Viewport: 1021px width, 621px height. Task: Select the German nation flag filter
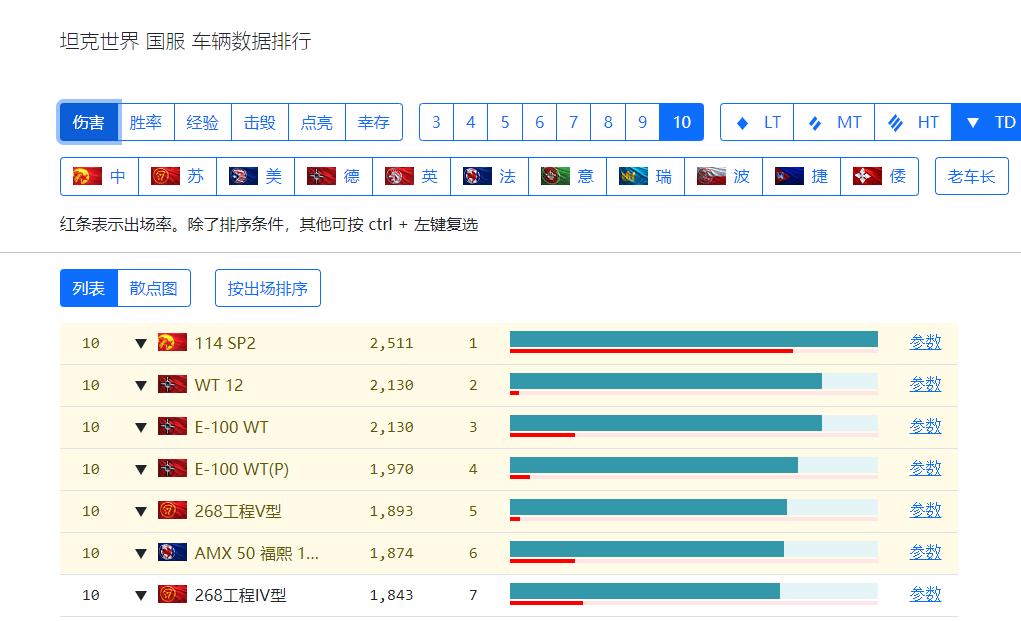coord(334,174)
